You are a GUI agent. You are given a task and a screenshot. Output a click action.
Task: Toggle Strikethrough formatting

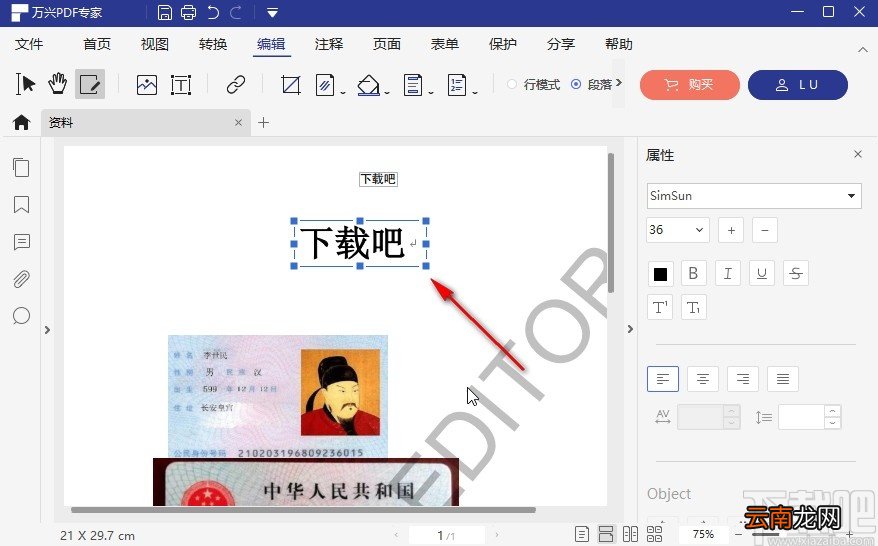click(796, 273)
